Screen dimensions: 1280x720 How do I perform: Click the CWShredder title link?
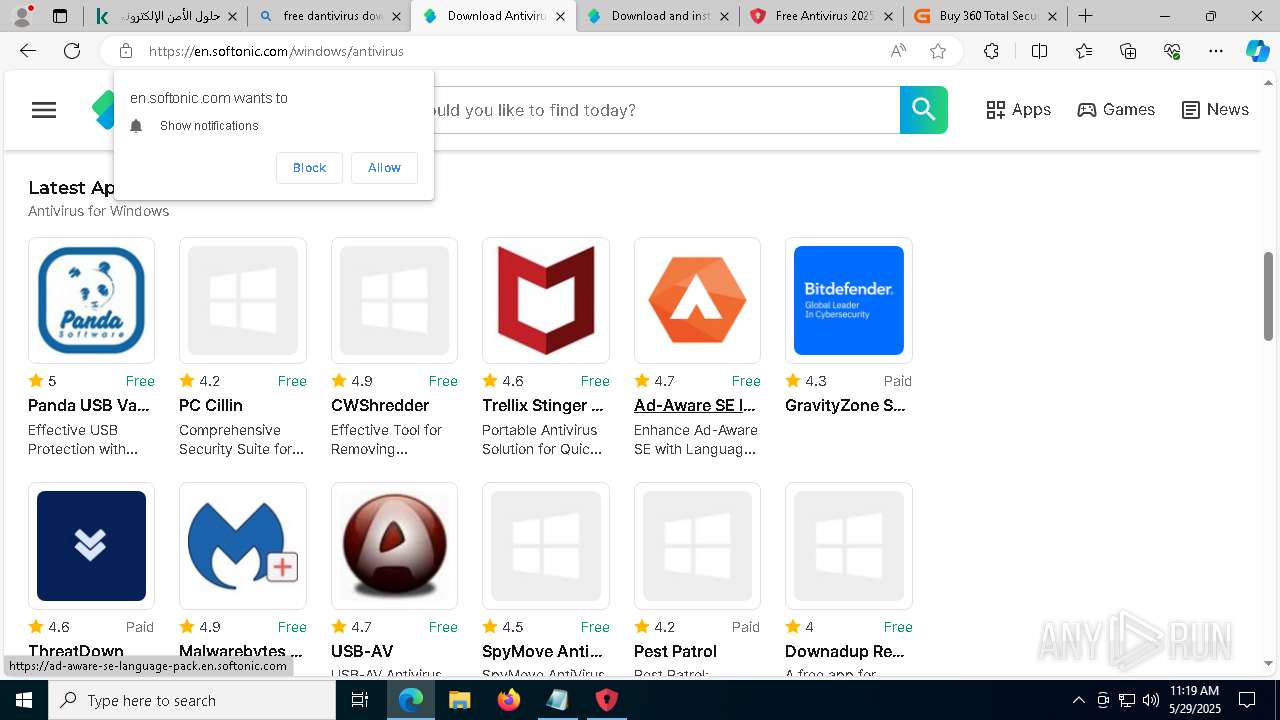click(380, 405)
